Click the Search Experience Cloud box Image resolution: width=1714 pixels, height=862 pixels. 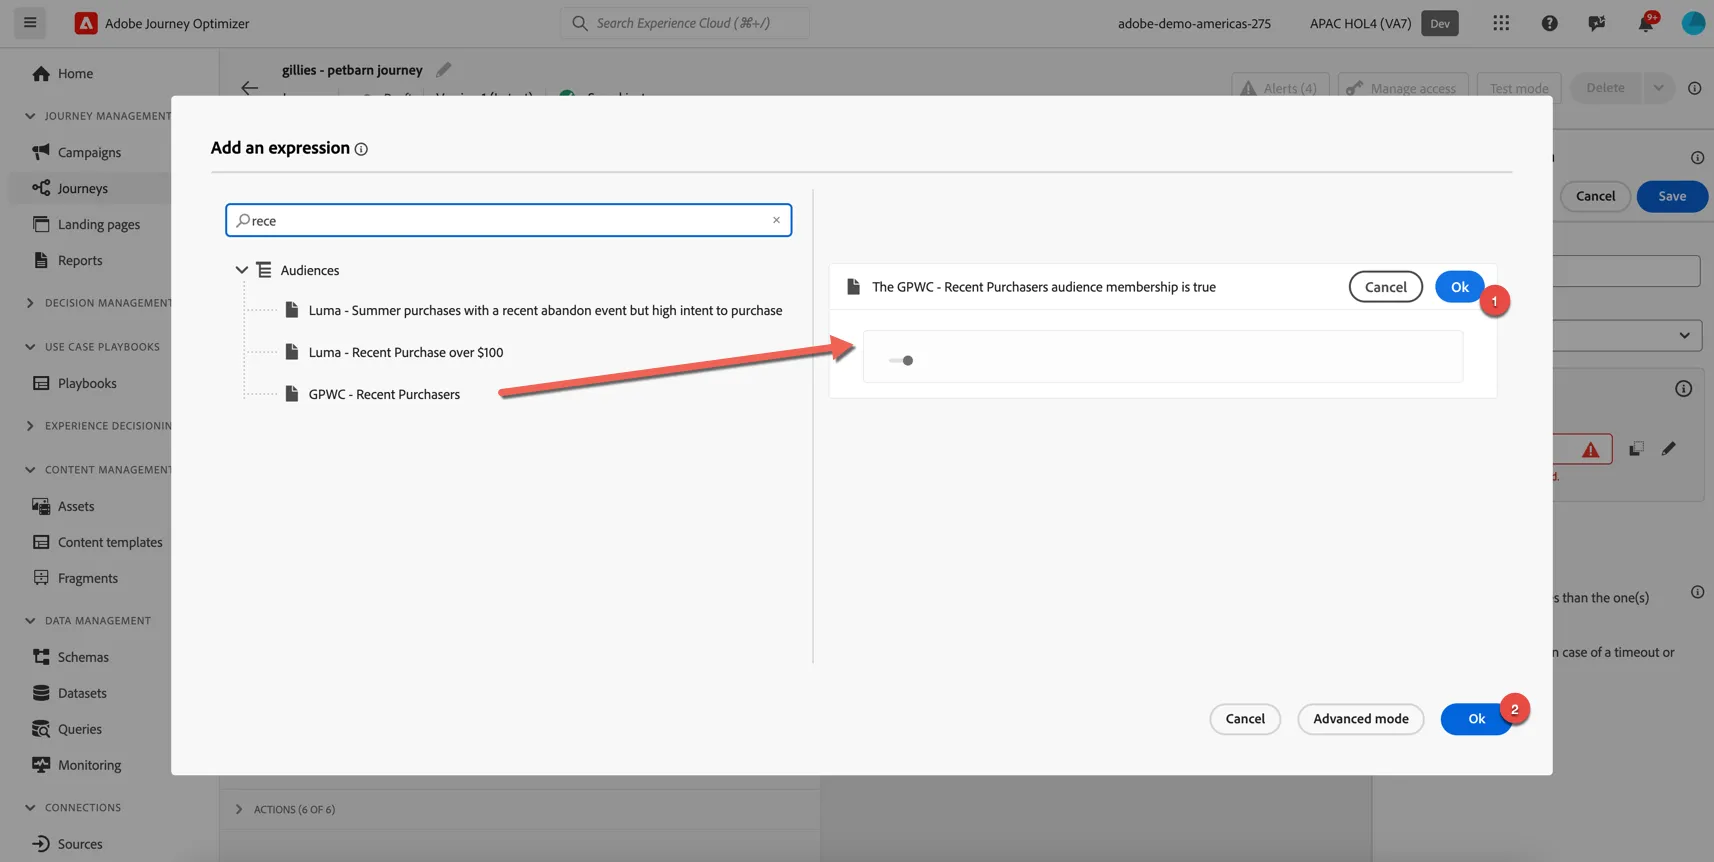tap(685, 23)
